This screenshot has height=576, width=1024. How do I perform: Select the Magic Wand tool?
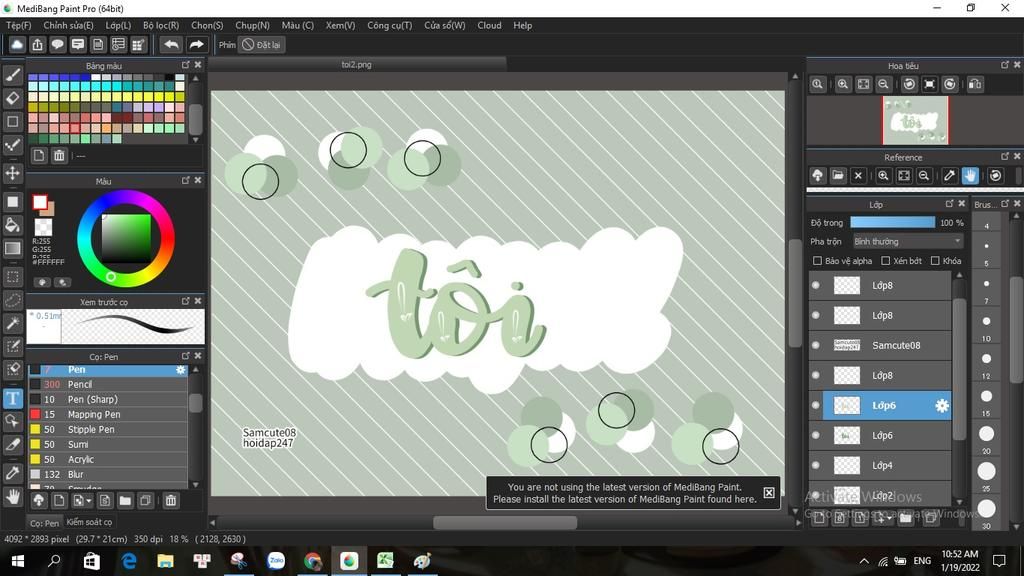[x=12, y=323]
